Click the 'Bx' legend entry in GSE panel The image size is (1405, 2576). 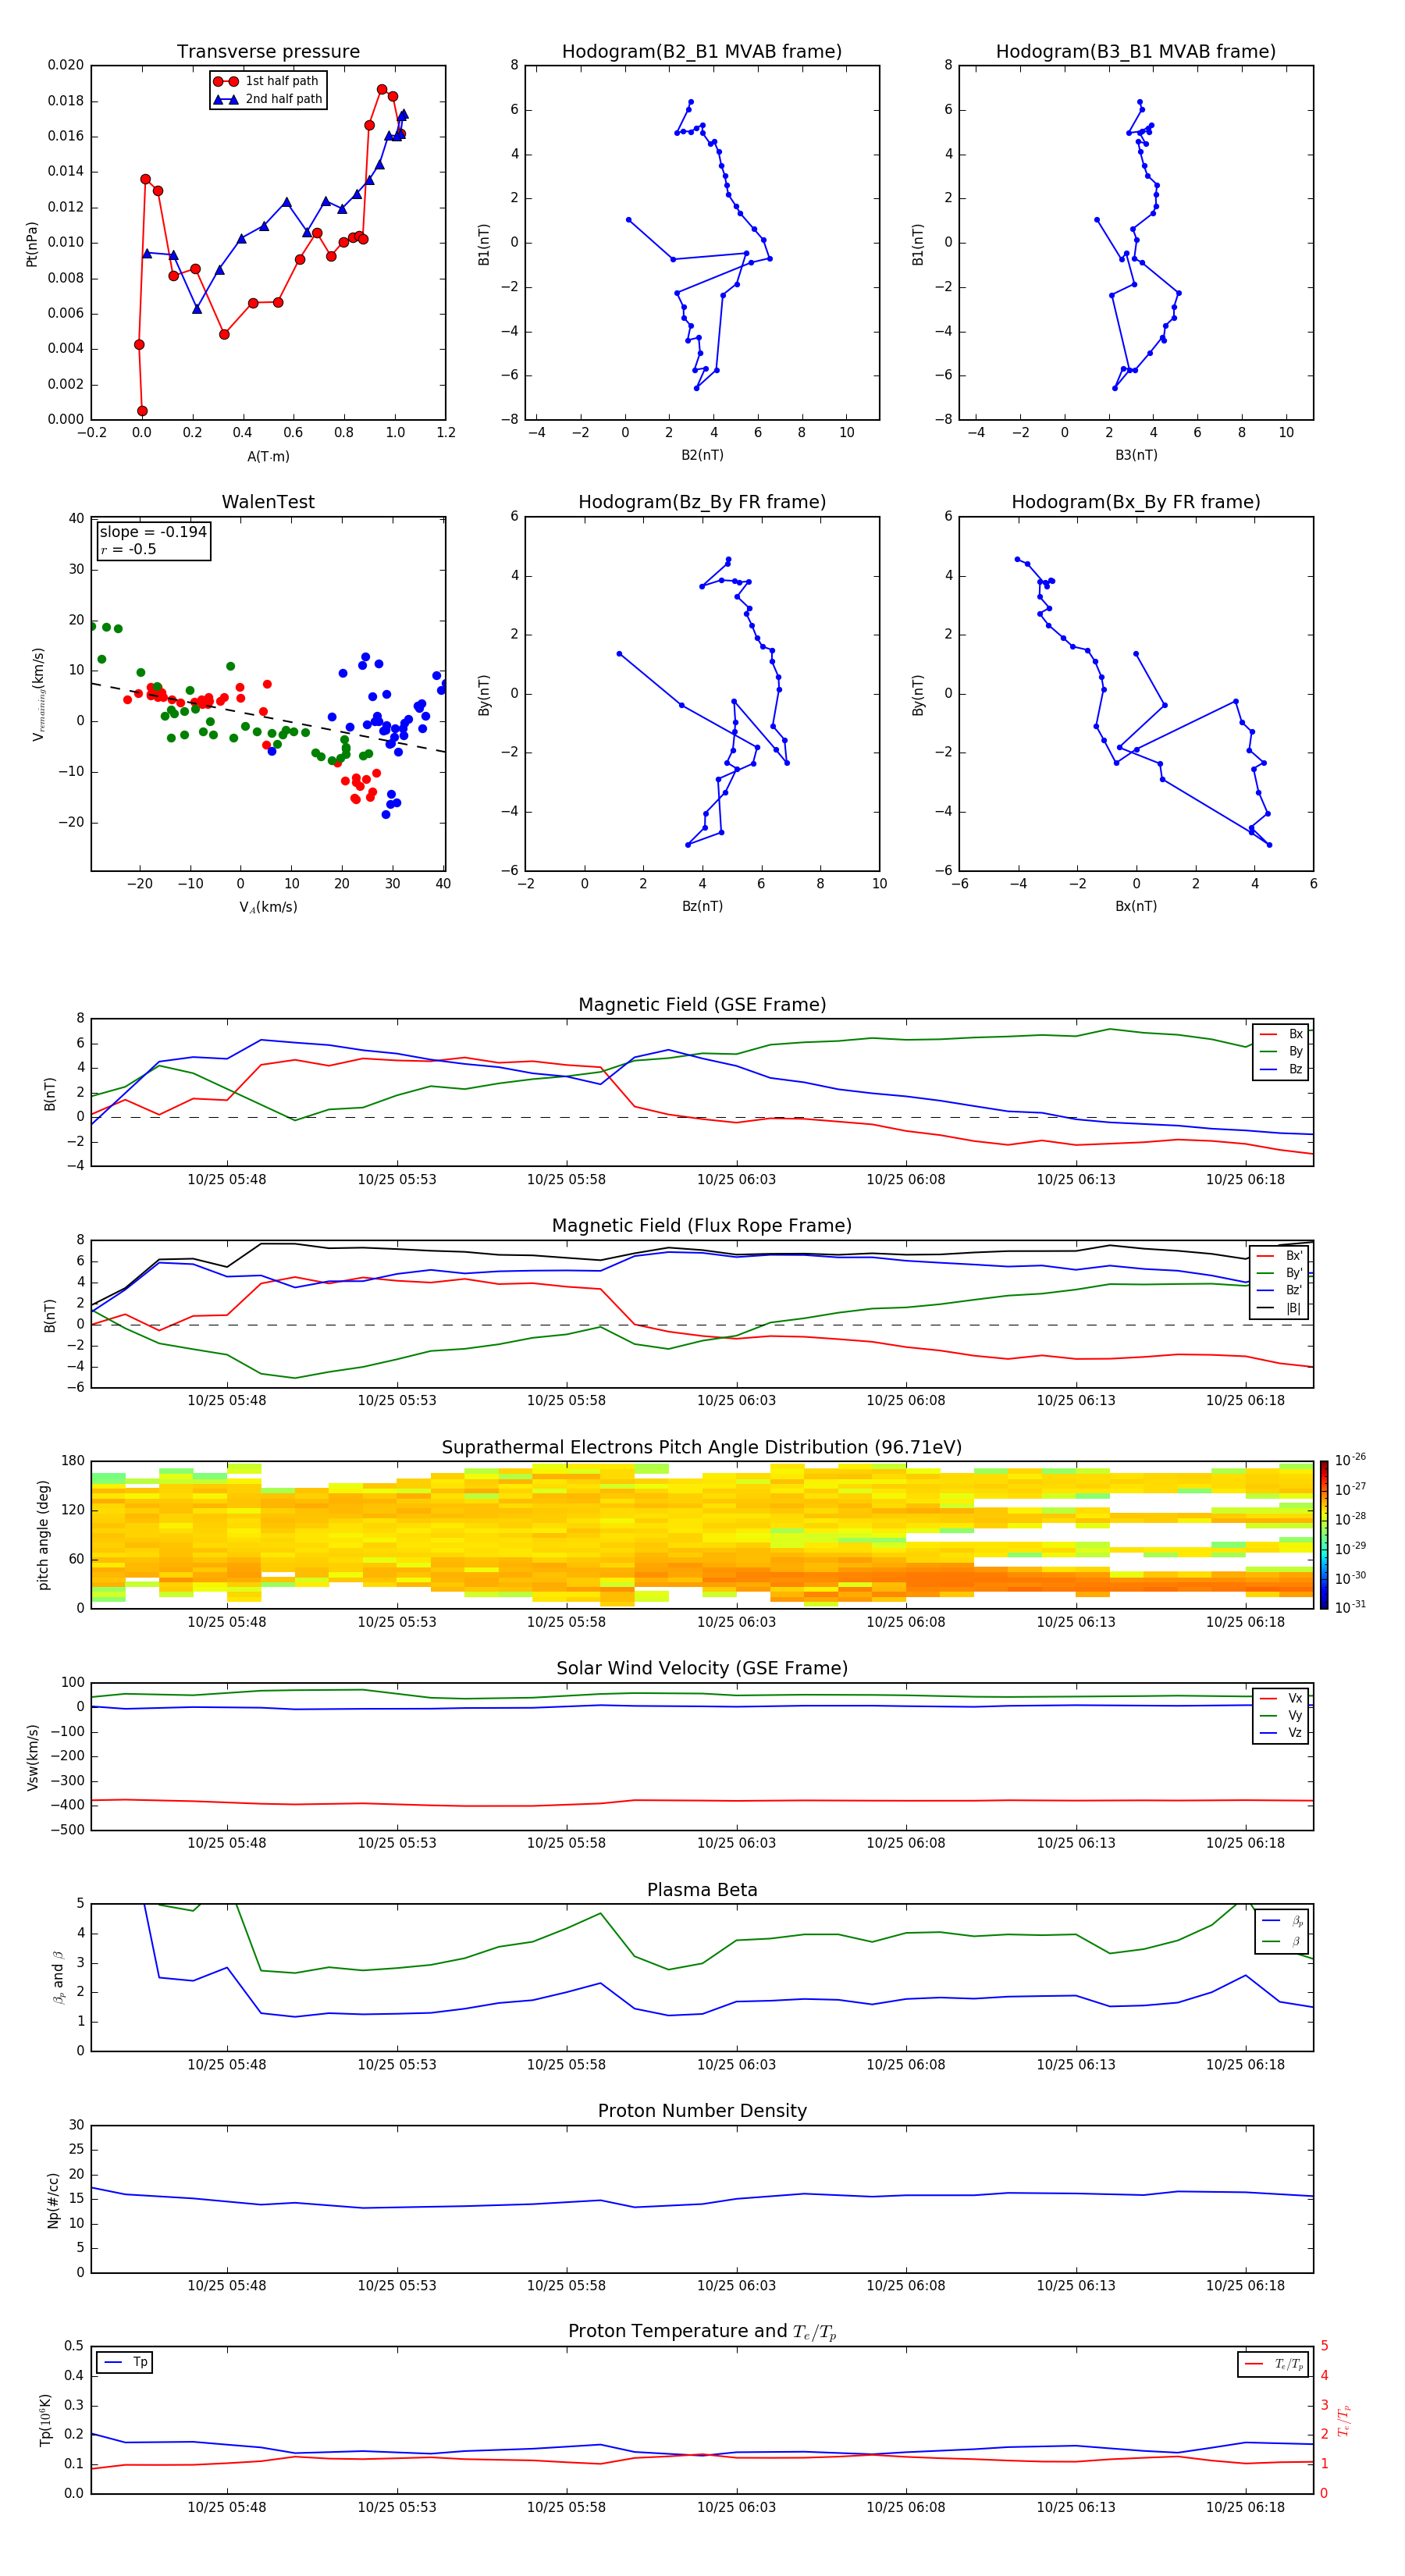pyautogui.click(x=1282, y=1034)
